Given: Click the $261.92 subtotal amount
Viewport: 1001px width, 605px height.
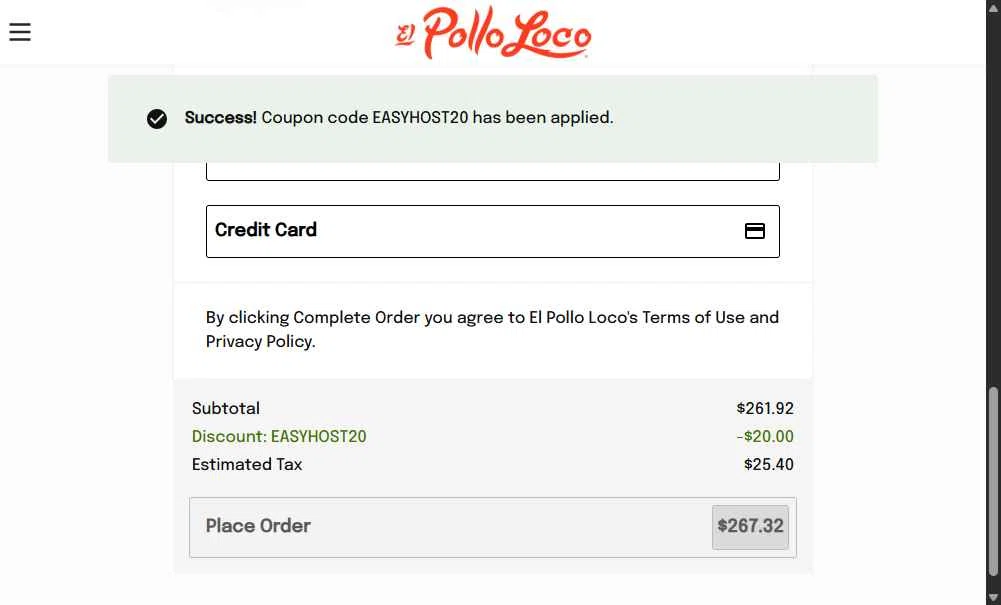Looking at the screenshot, I should click(x=765, y=408).
